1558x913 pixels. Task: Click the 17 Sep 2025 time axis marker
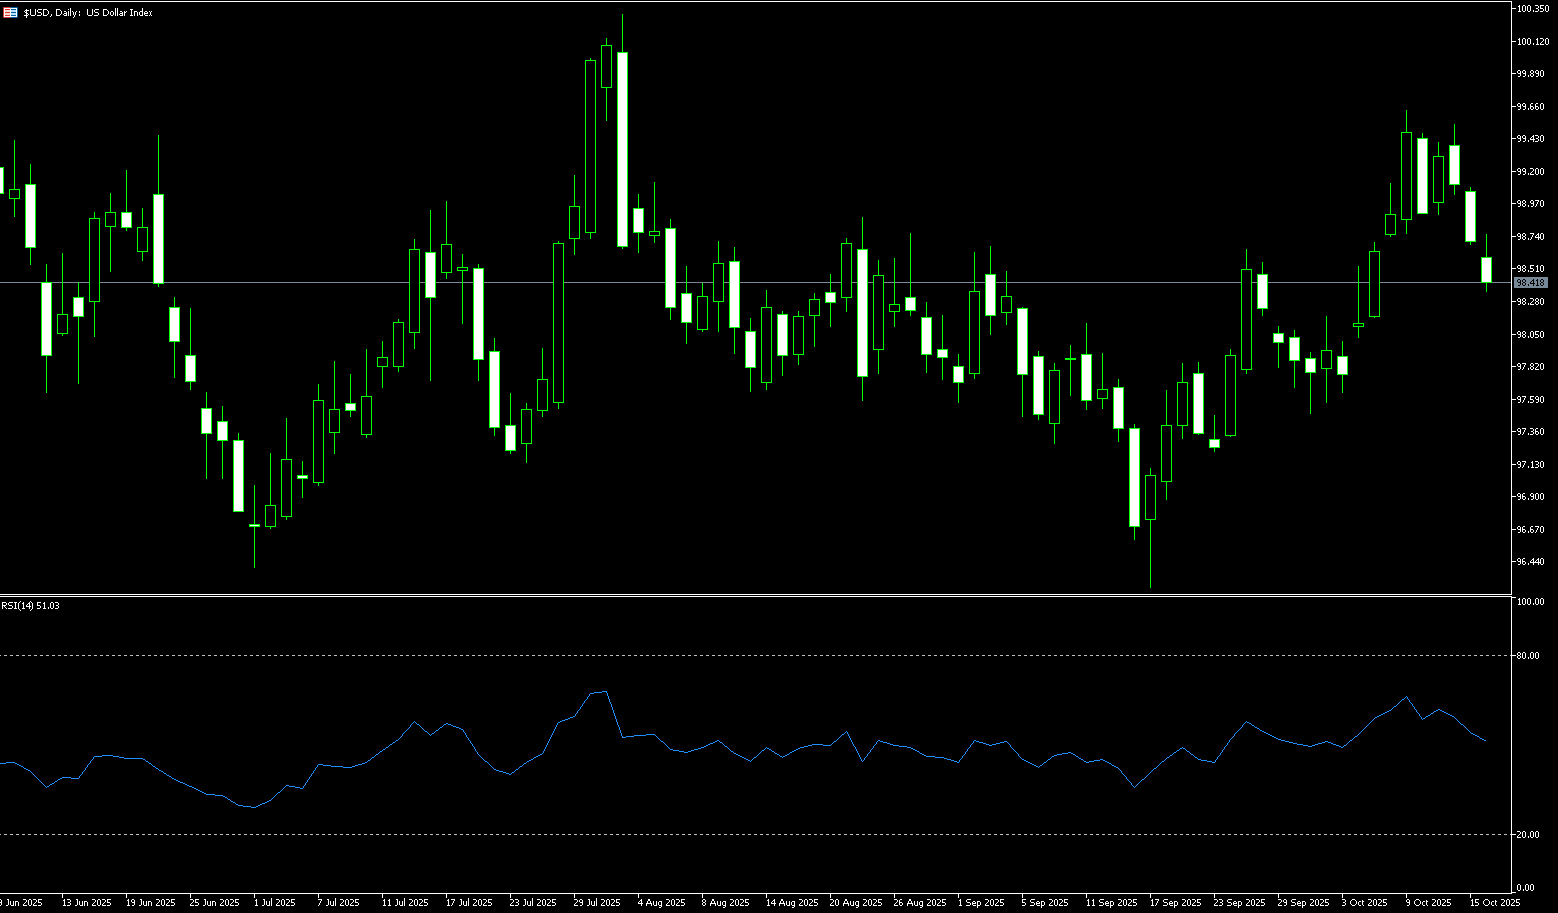[x=1175, y=903]
